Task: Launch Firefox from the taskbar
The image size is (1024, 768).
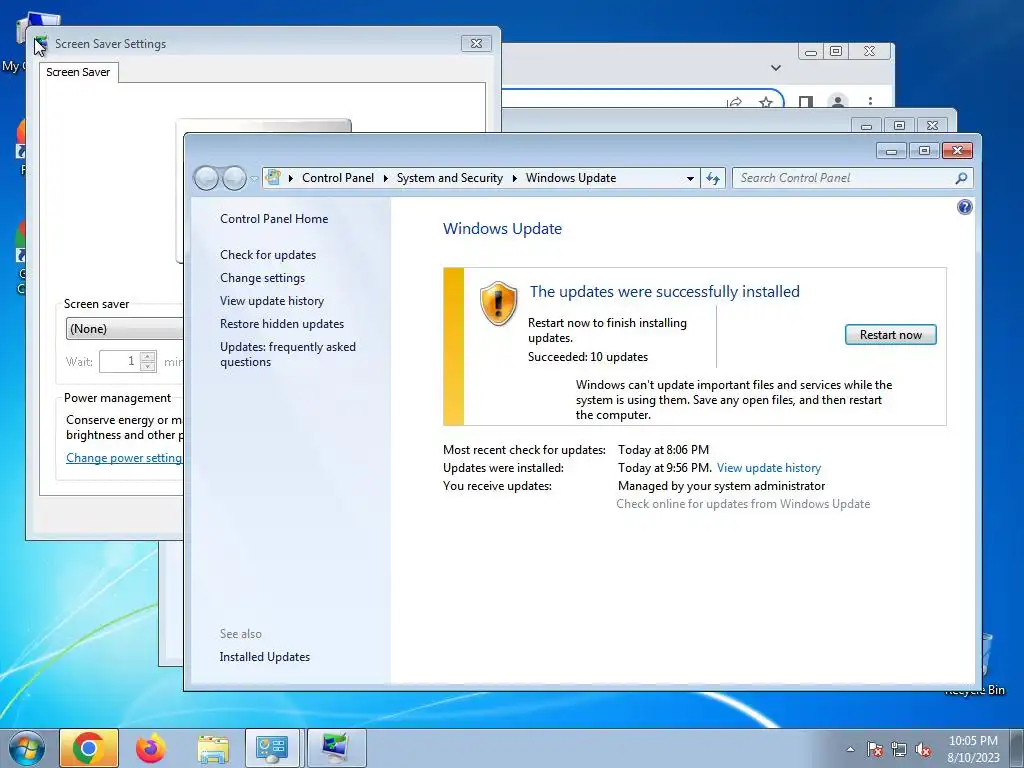Action: click(x=151, y=748)
